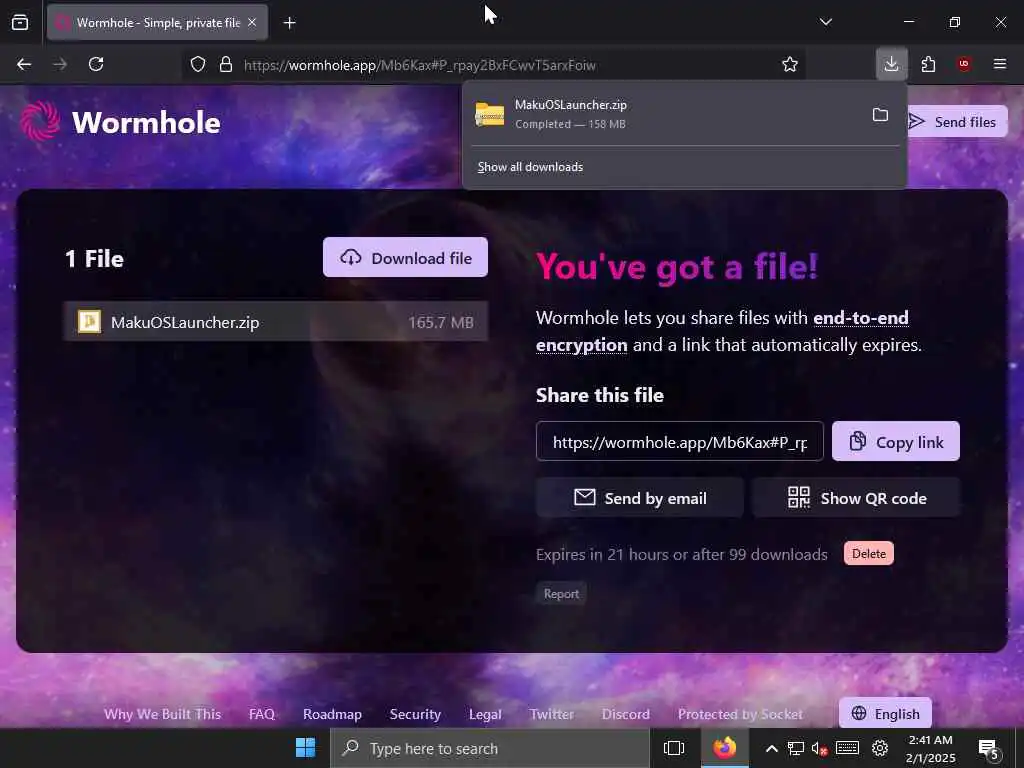Image resolution: width=1024 pixels, height=768 pixels.
Task: Bookmark this page with the star
Action: tap(790, 65)
